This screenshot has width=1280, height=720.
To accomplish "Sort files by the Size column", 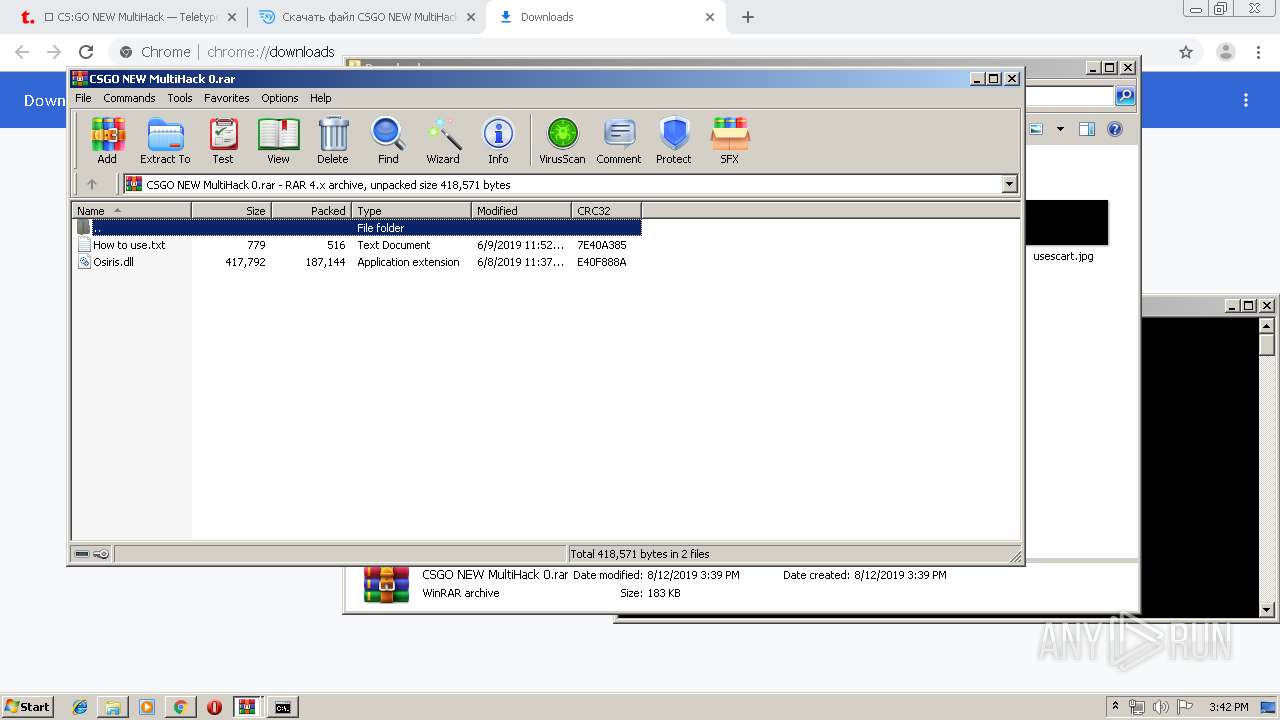I will click(231, 210).
